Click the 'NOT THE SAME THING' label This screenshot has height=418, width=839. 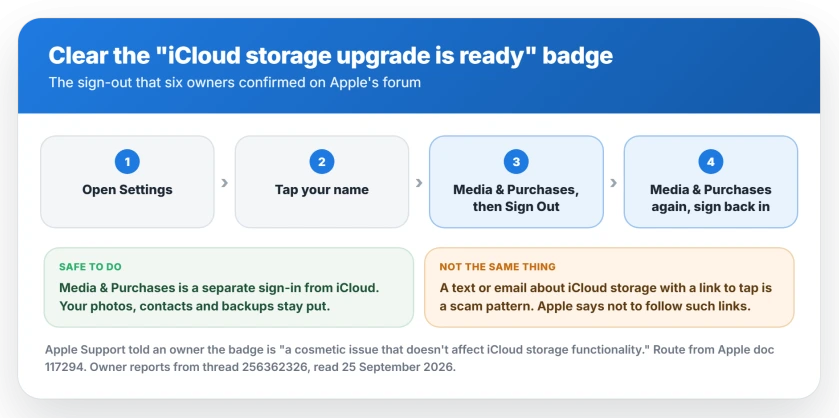[x=498, y=267]
